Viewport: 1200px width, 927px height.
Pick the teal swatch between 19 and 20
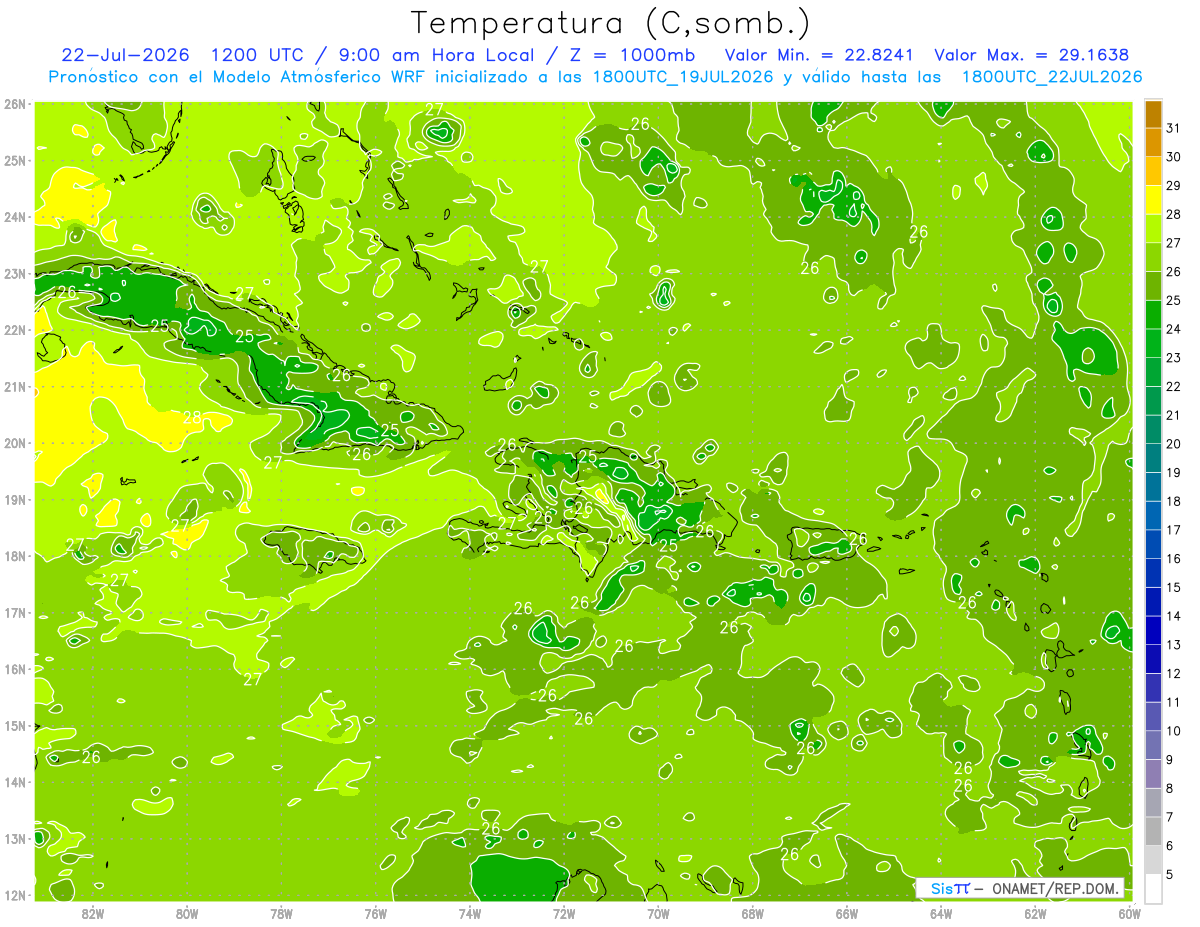(1153, 458)
